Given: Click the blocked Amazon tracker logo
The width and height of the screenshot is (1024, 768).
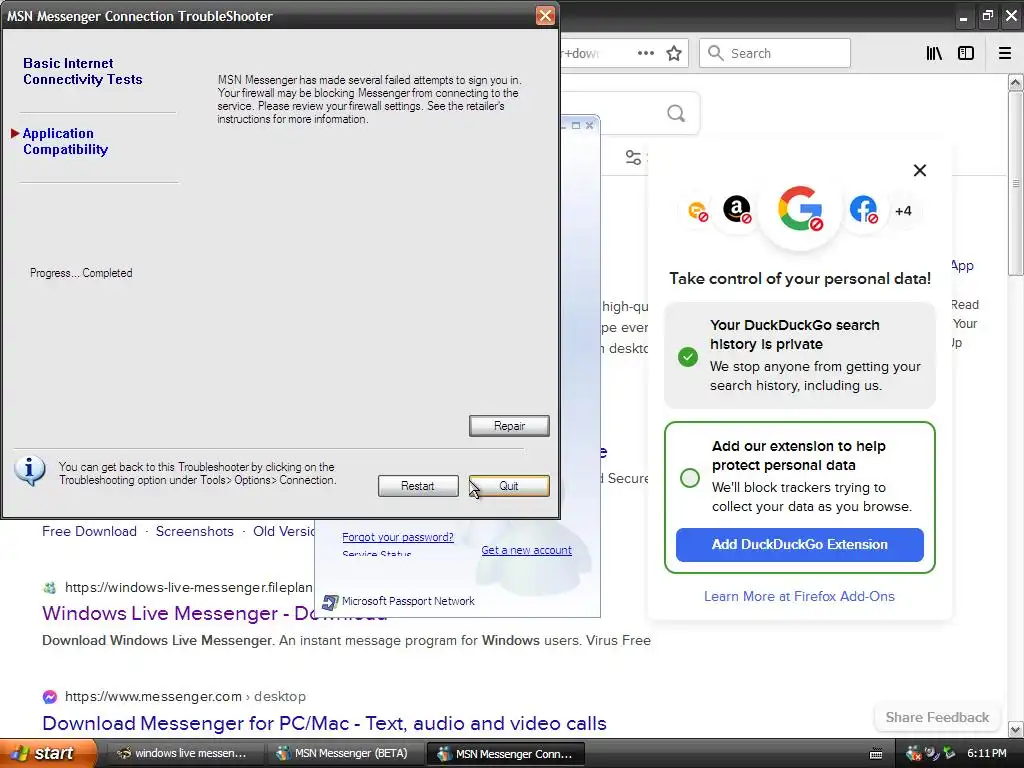Looking at the screenshot, I should [737, 210].
